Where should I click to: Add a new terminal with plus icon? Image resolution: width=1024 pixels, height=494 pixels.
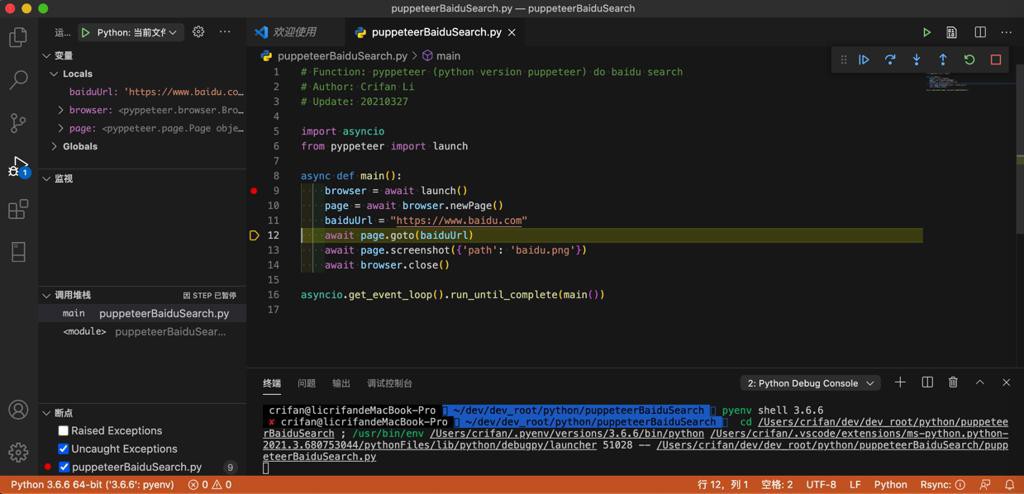pos(900,383)
